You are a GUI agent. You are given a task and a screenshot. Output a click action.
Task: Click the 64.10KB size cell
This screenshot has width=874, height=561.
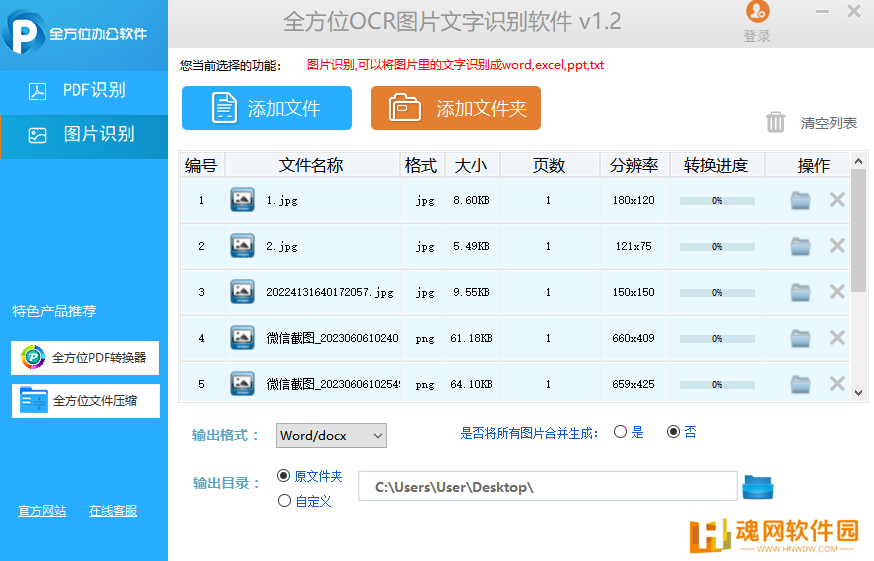[x=472, y=384]
